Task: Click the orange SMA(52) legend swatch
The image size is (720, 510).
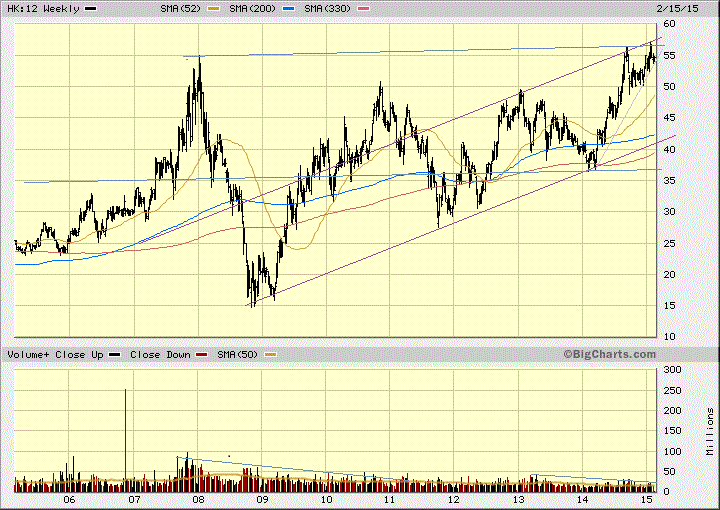Action: 214,9
